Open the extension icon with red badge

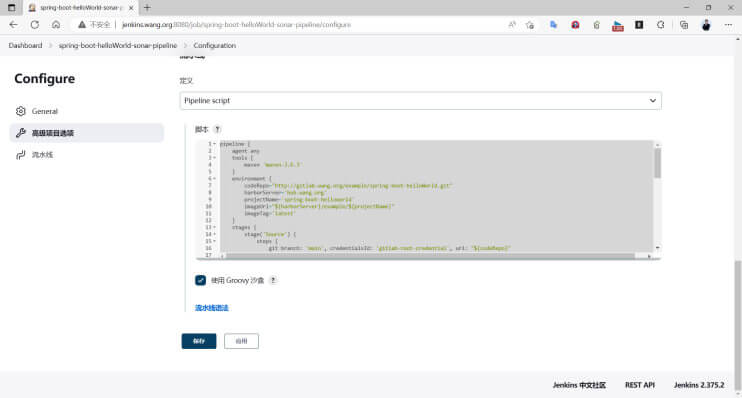[618, 26]
